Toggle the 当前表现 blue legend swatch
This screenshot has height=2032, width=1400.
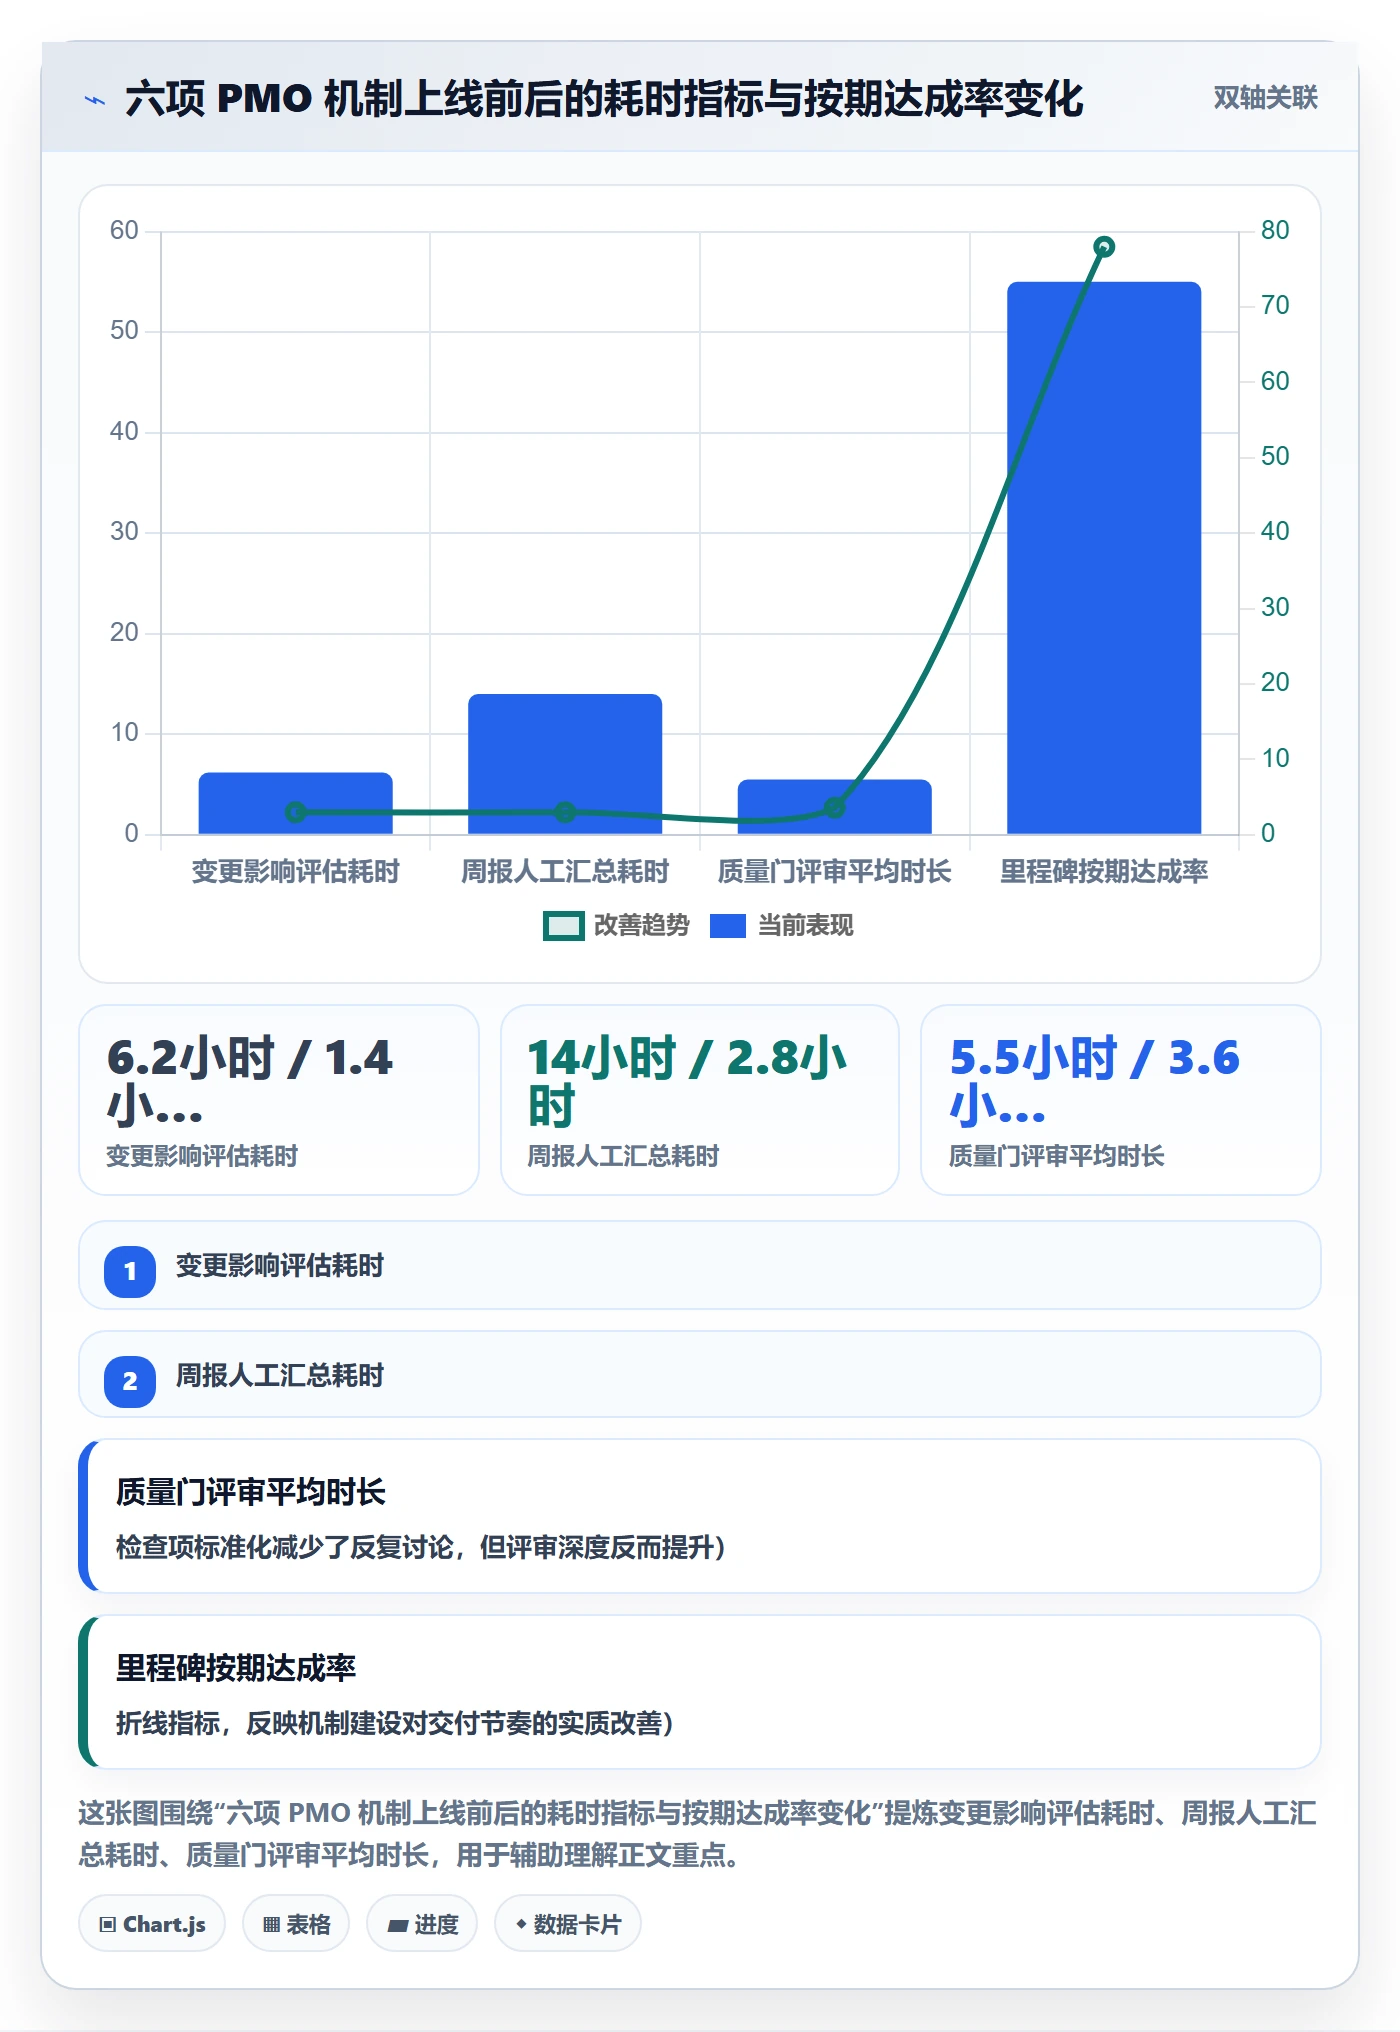(727, 926)
